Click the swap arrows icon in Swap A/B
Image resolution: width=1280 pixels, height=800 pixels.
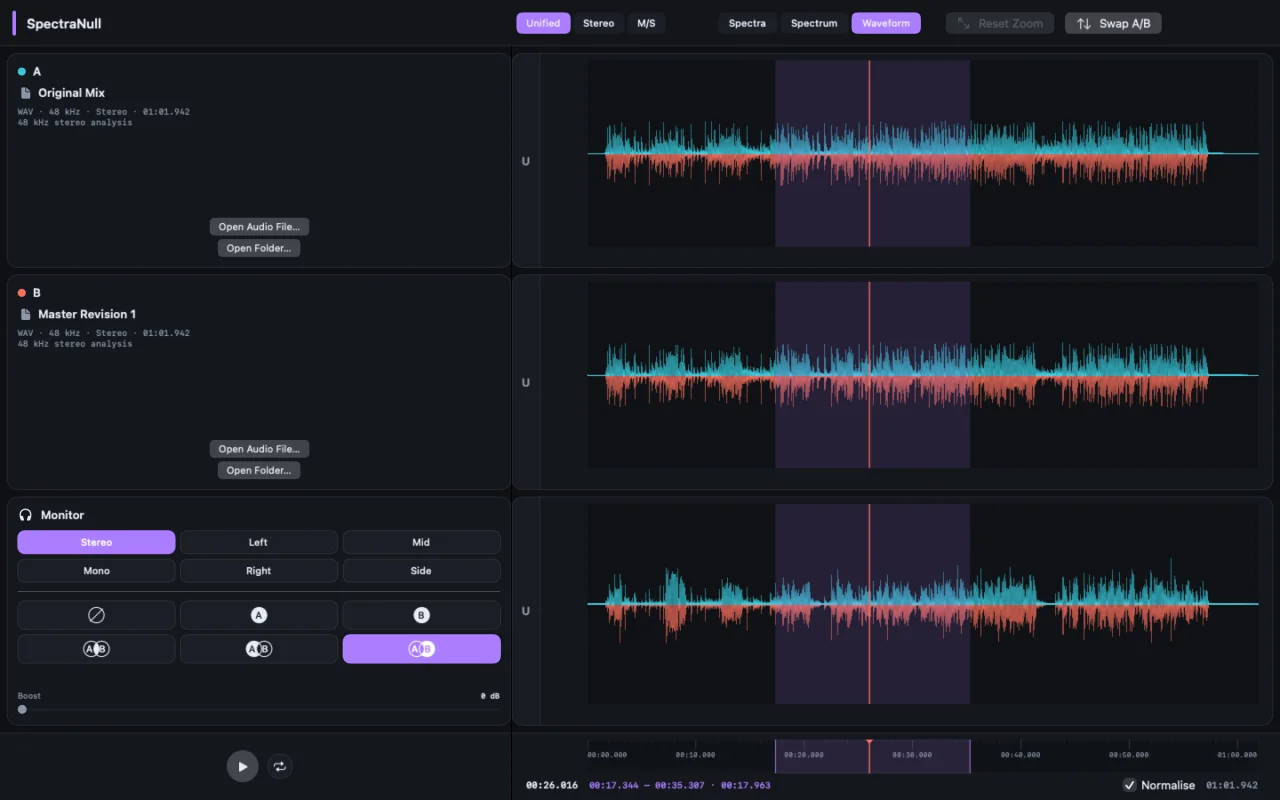point(1084,23)
